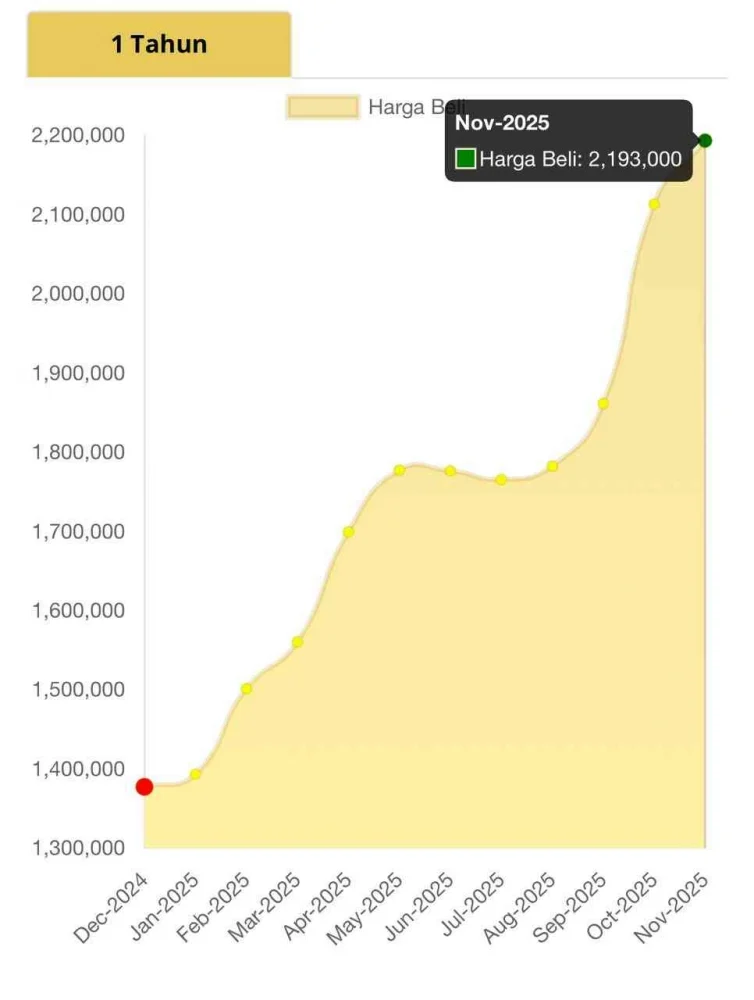Select the Oct-2025 data point
This screenshot has width=754, height=1000.
pyautogui.click(x=654, y=204)
